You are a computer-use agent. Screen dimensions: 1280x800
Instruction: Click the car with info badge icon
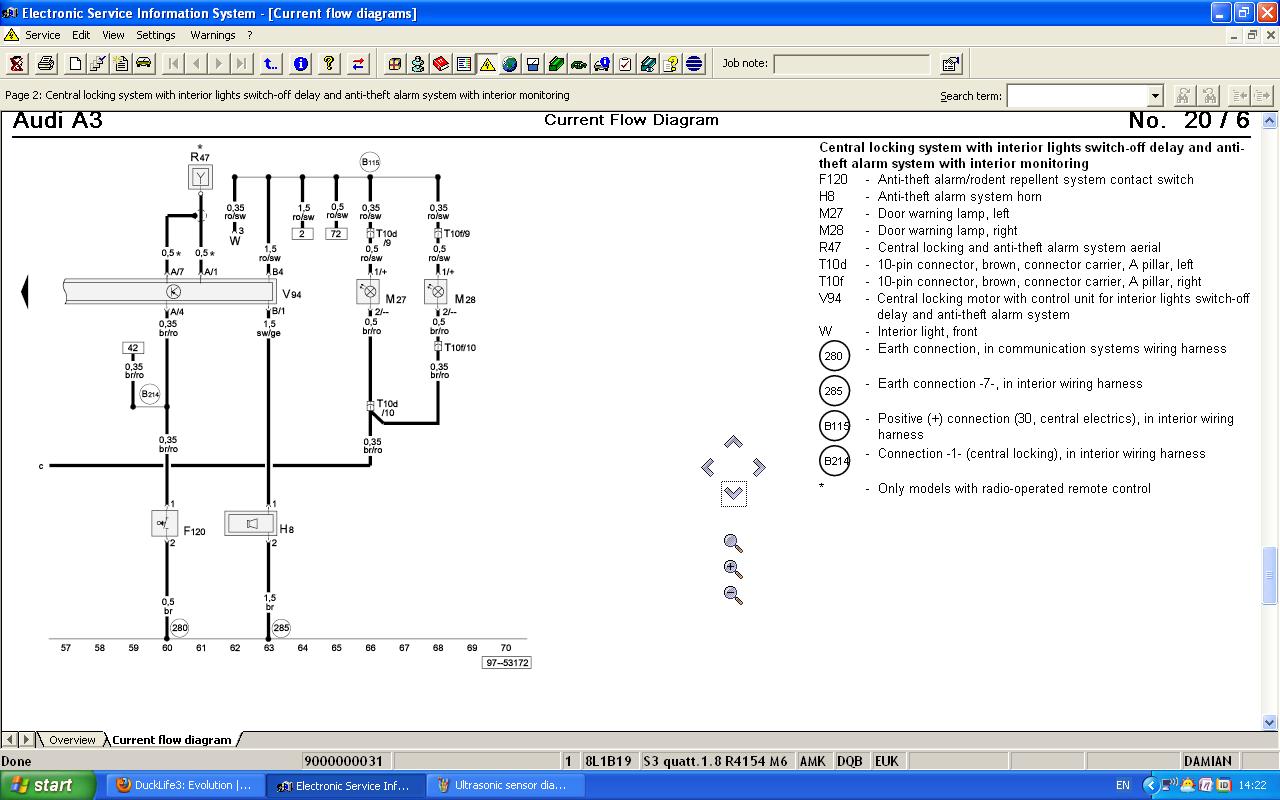point(602,64)
